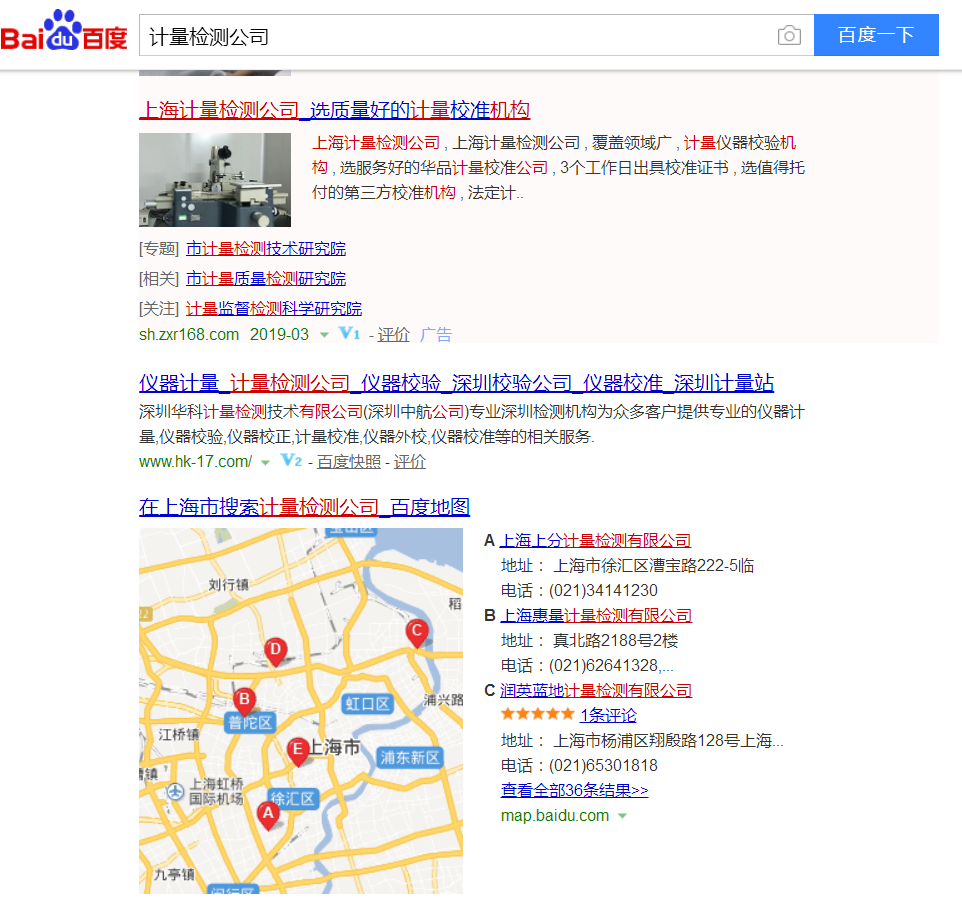Image resolution: width=962 pixels, height=909 pixels.
Task: Select map marker B
Action: click(x=244, y=701)
